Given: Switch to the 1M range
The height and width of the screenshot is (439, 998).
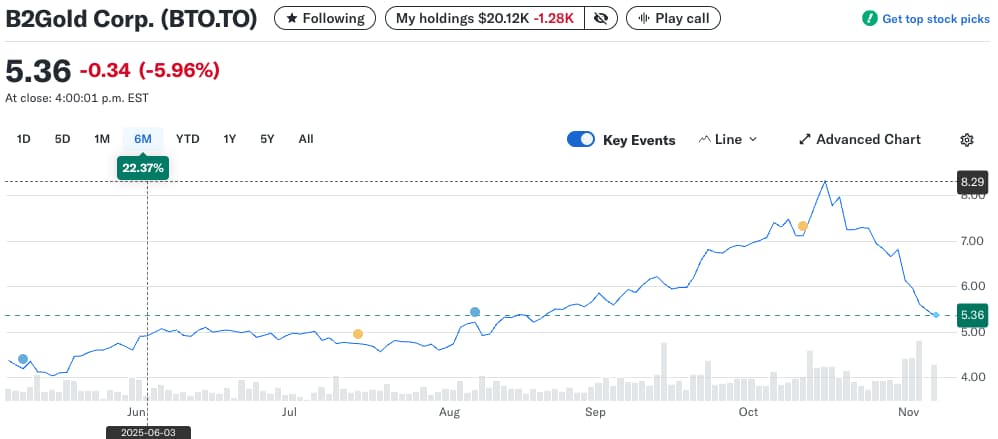Looking at the screenshot, I should 101,139.
